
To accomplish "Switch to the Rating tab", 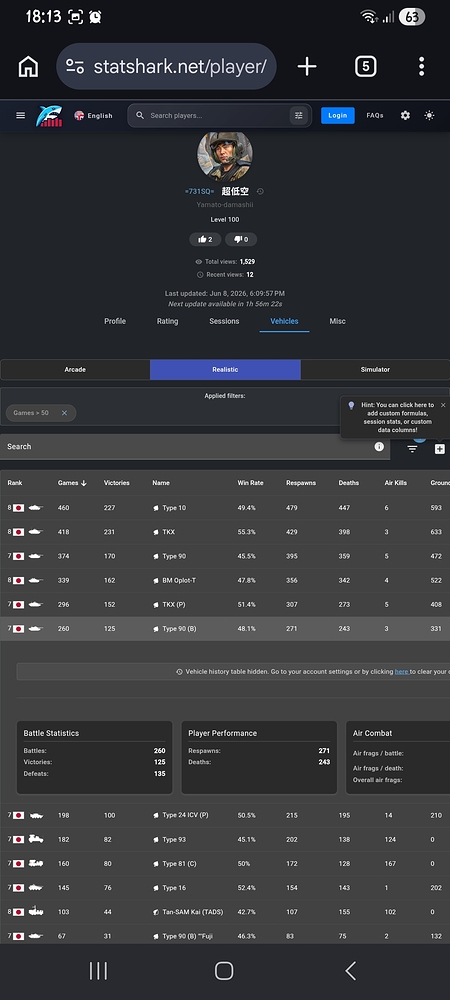I will tap(168, 321).
